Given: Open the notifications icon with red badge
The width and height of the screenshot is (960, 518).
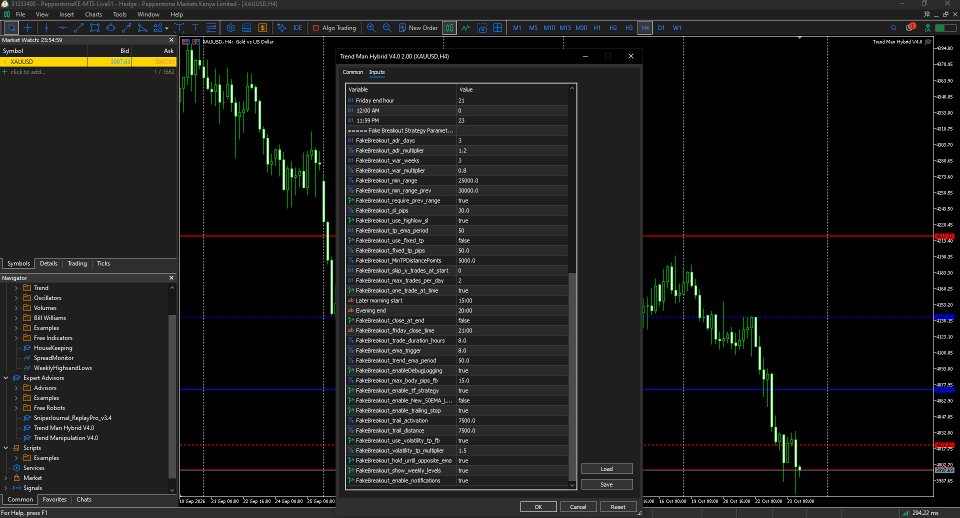Looking at the screenshot, I should [x=910, y=28].
